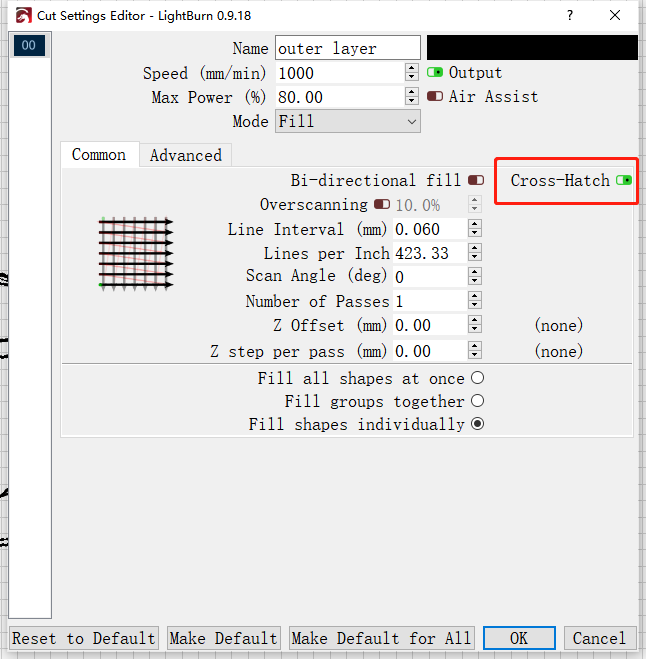Click the (none) text beside Z Offset

[x=559, y=325]
